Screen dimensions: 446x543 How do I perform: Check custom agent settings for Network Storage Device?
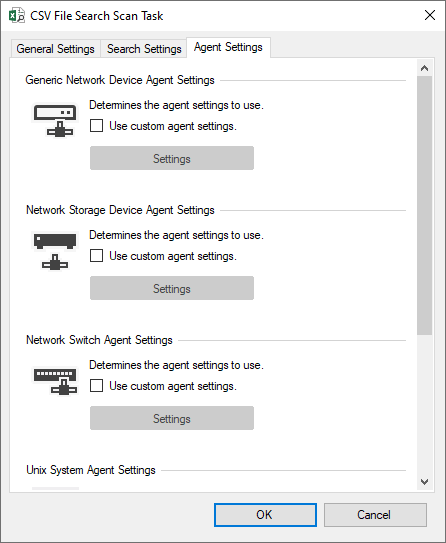tap(96, 256)
